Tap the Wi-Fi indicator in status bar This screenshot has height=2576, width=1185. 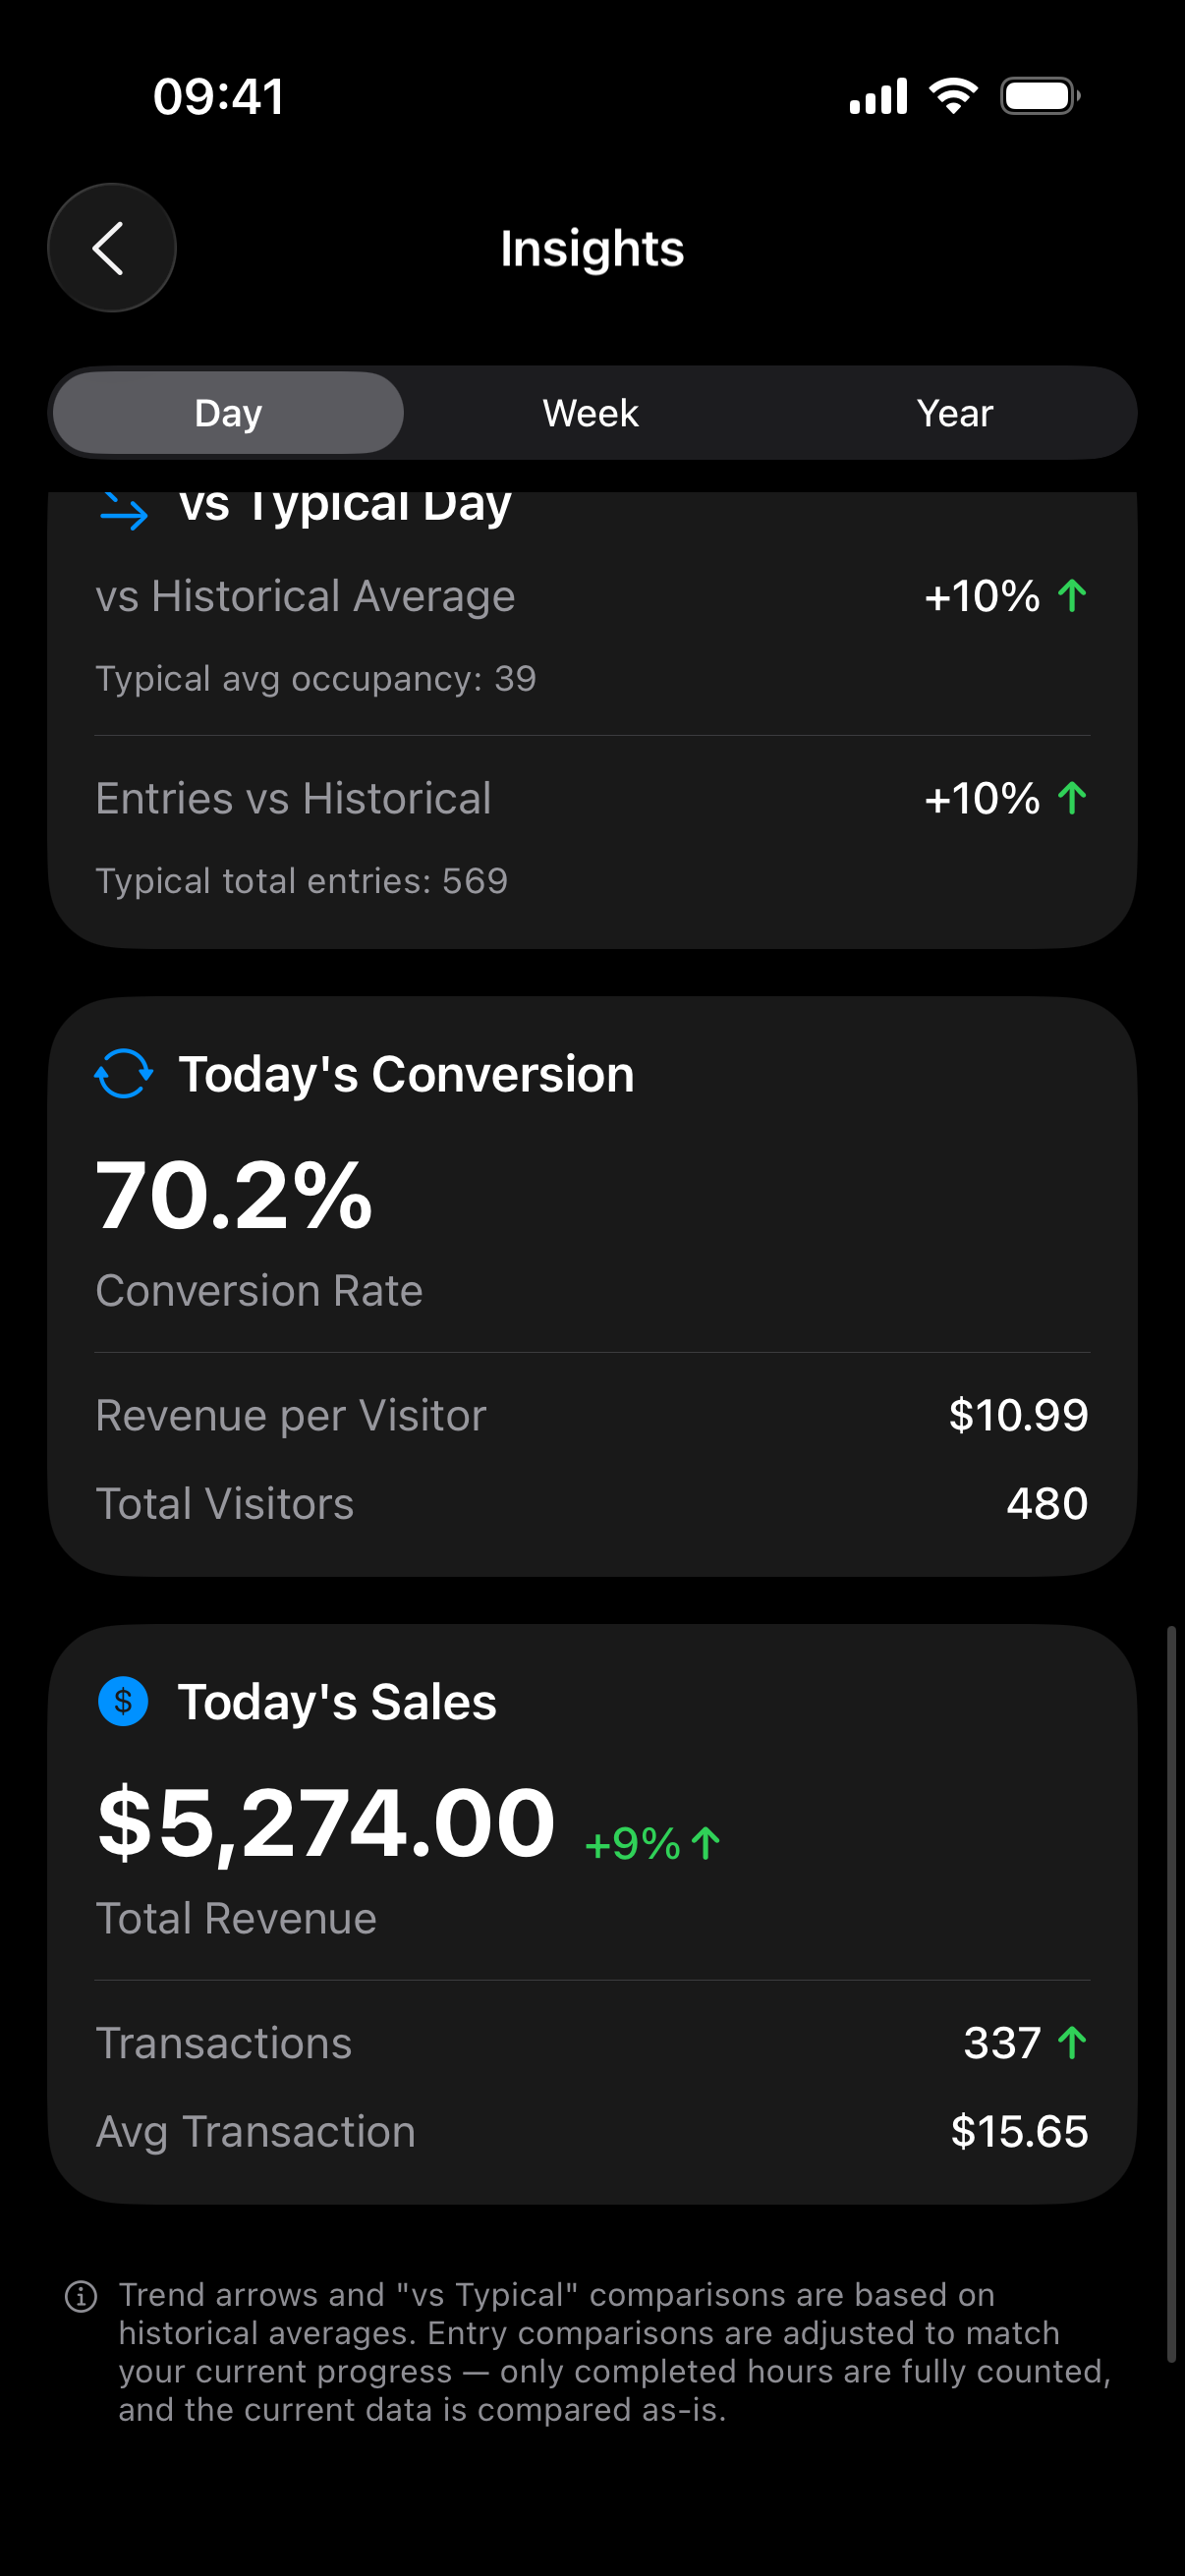click(953, 96)
